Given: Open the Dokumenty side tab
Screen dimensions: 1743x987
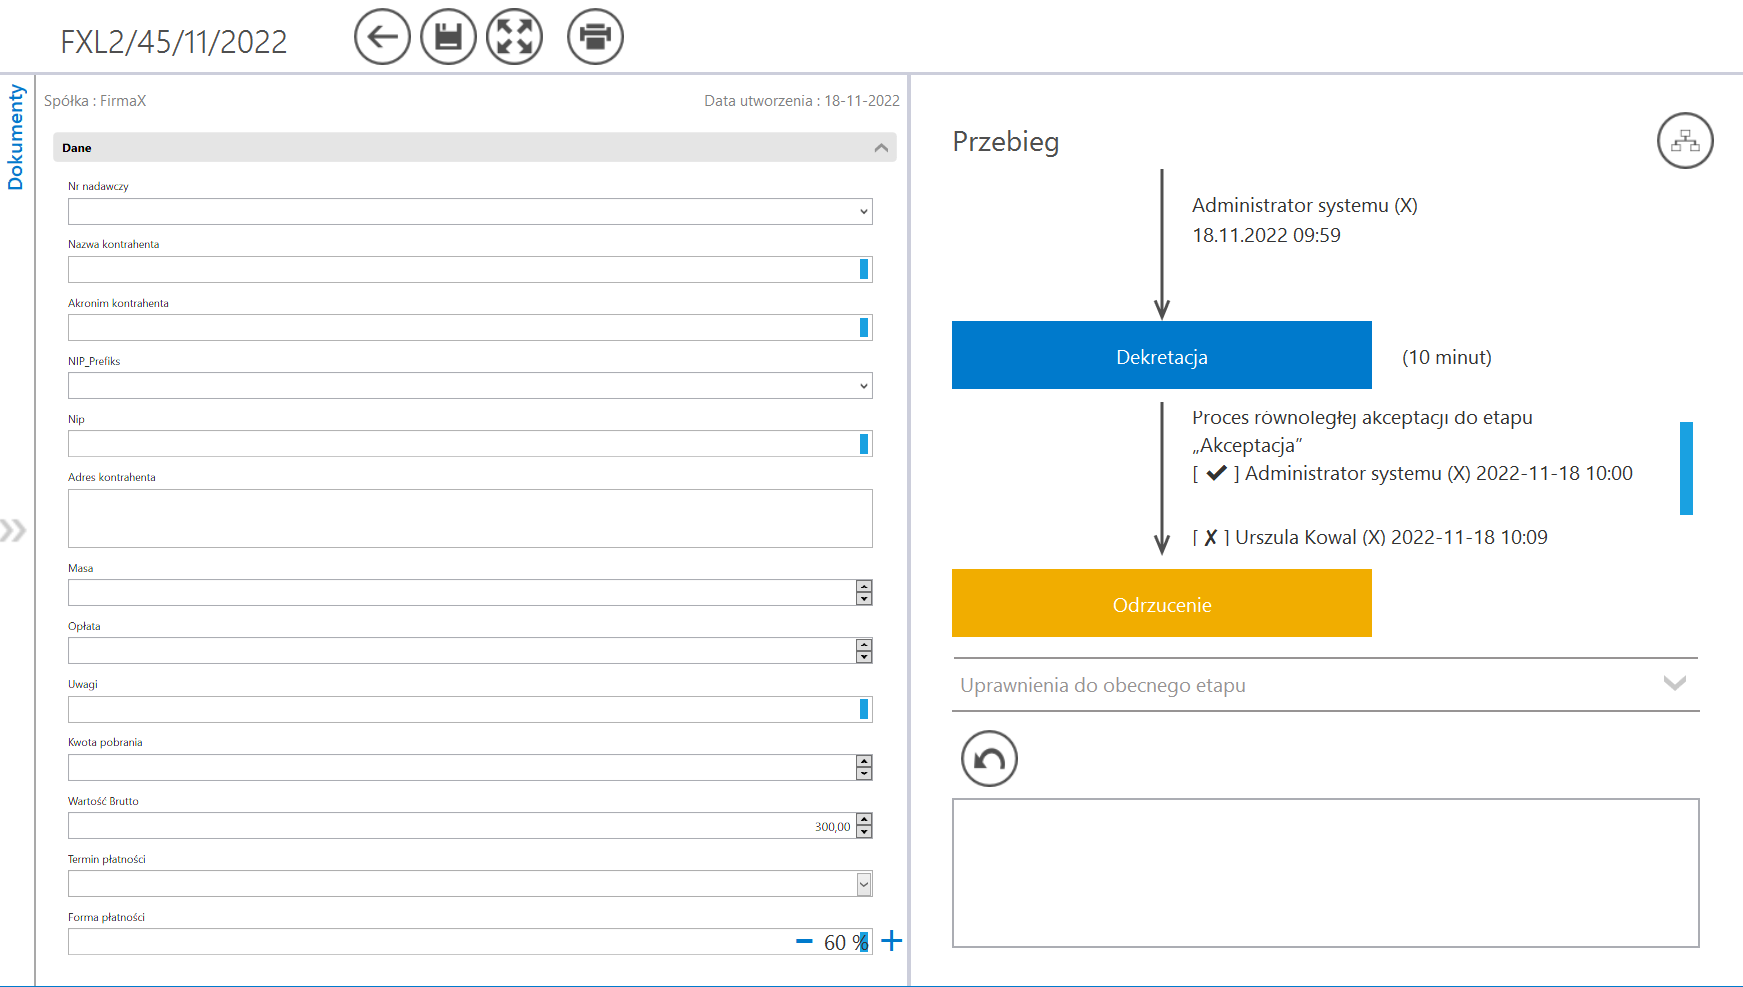Looking at the screenshot, I should click(x=15, y=137).
